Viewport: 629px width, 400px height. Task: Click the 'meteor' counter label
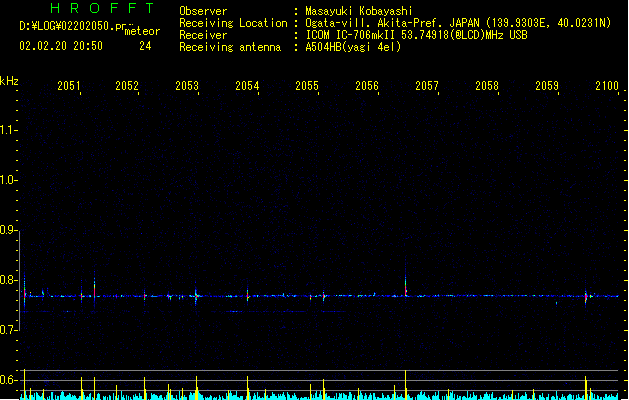pos(142,31)
